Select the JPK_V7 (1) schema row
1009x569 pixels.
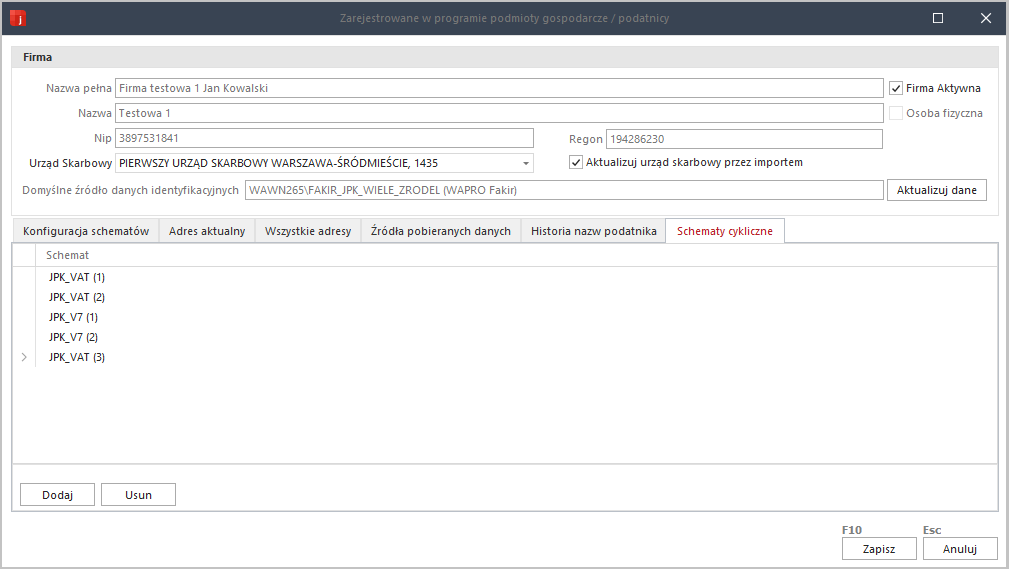[x=73, y=317]
